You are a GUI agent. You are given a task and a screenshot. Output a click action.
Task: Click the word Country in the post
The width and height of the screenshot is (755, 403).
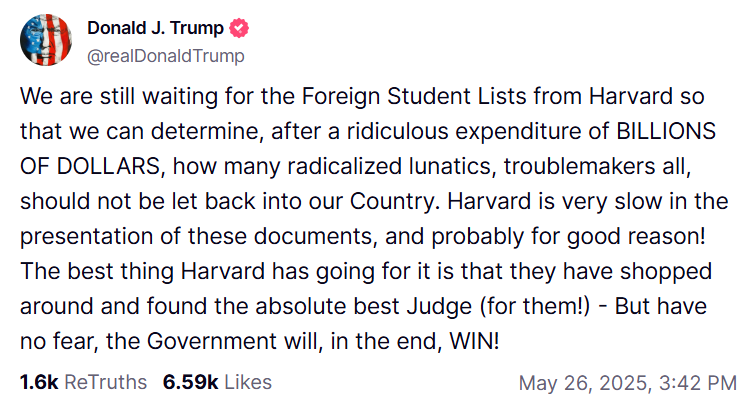[392, 201]
